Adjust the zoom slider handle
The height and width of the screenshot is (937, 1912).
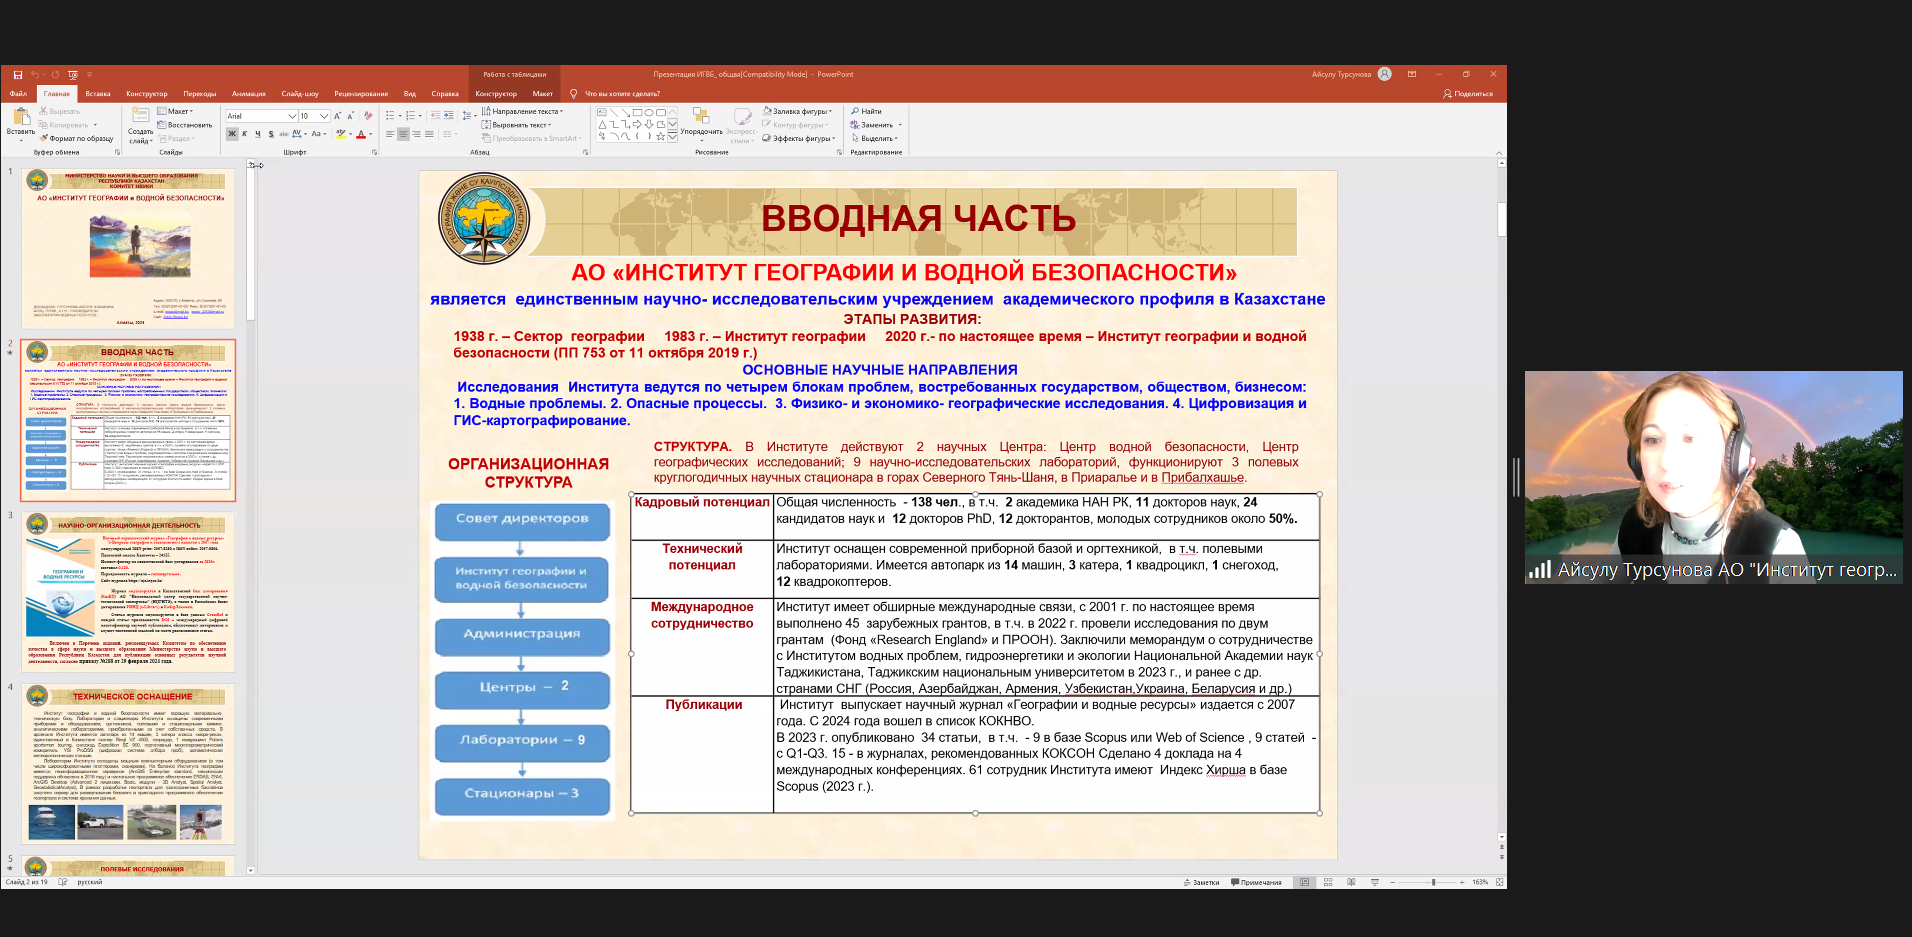coord(1433,882)
